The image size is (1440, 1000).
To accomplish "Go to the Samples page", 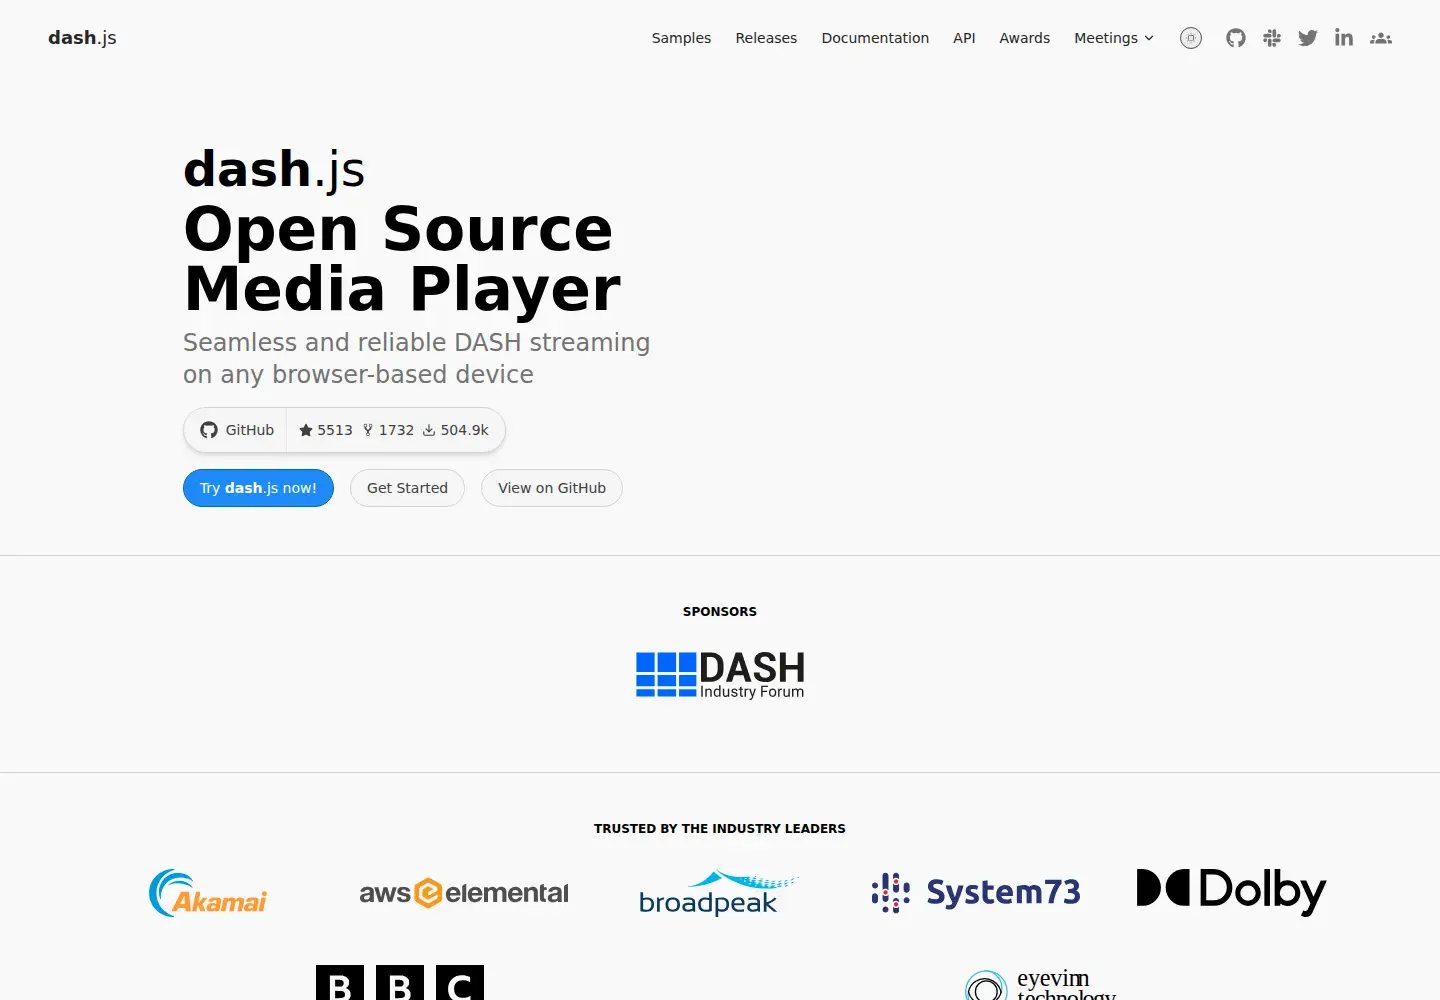I will [x=681, y=38].
